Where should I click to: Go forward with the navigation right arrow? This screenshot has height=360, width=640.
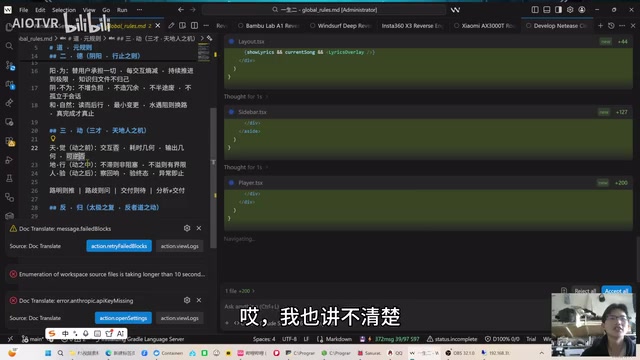[193, 10]
